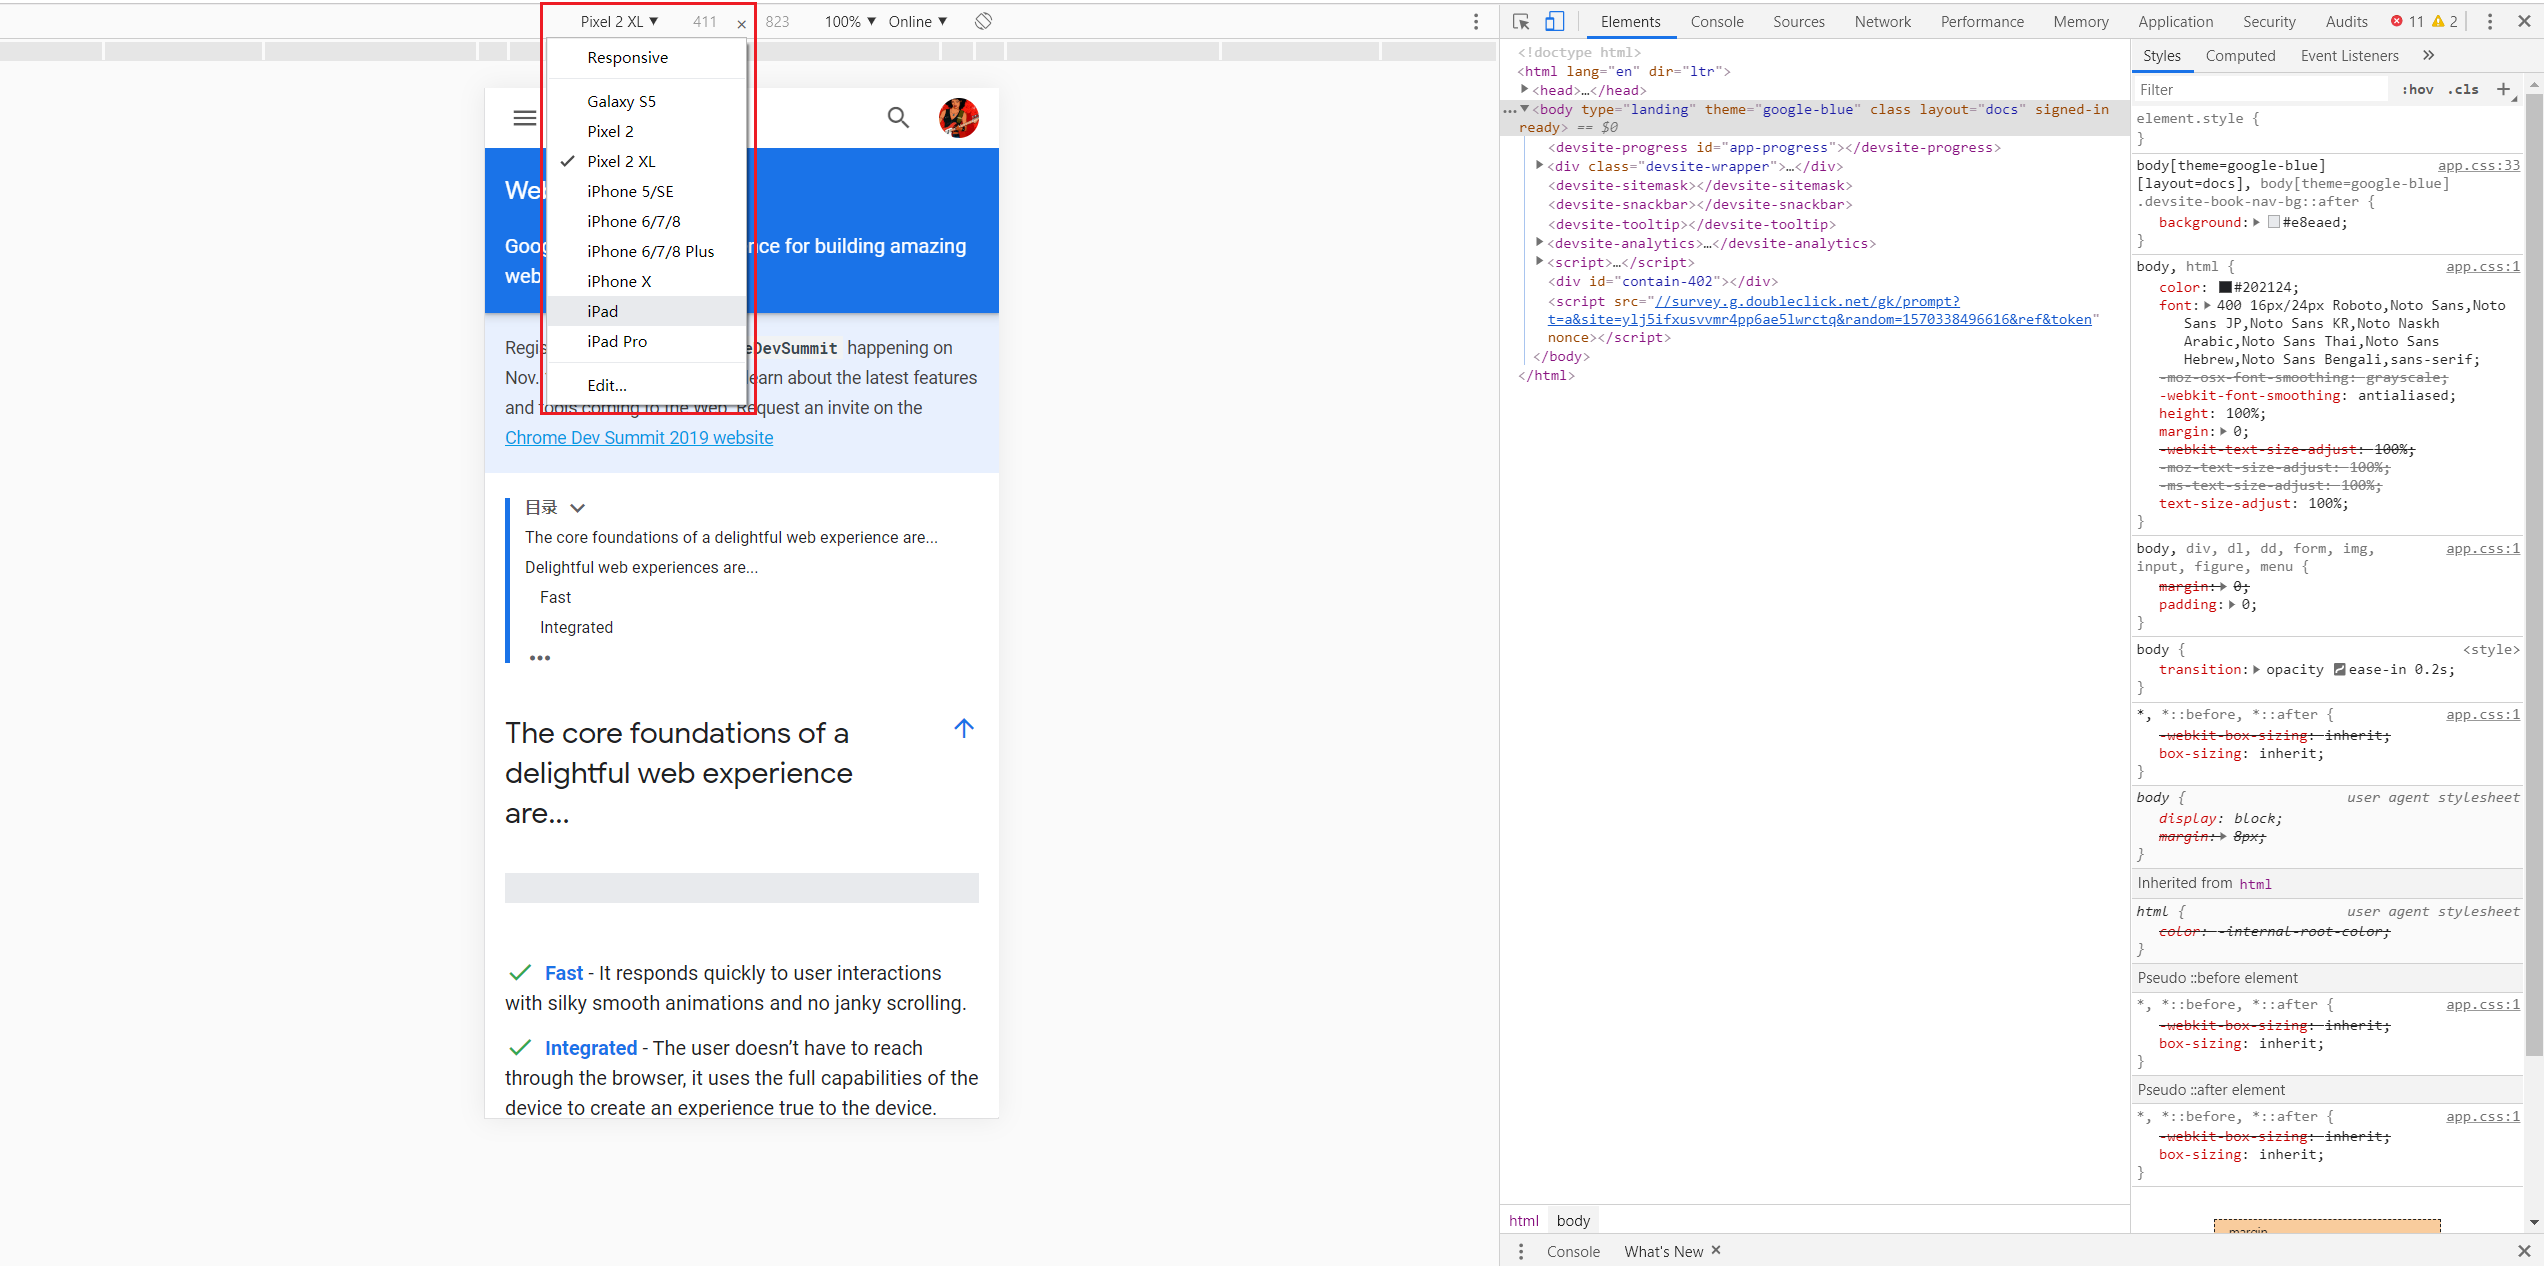Screen dimensions: 2544x1266
Task: Click the Edit device settings option
Action: [x=608, y=385]
